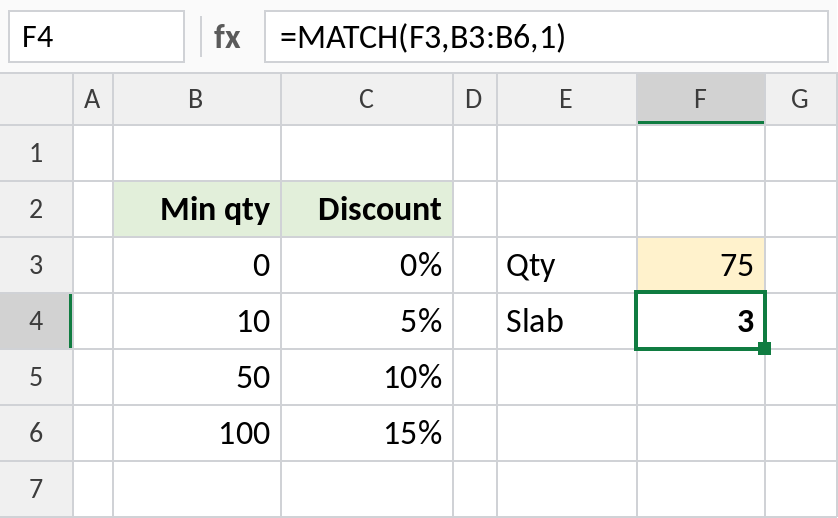This screenshot has height=518, width=838.
Task: Select the Min qty cell with 50
Action: coord(197,377)
